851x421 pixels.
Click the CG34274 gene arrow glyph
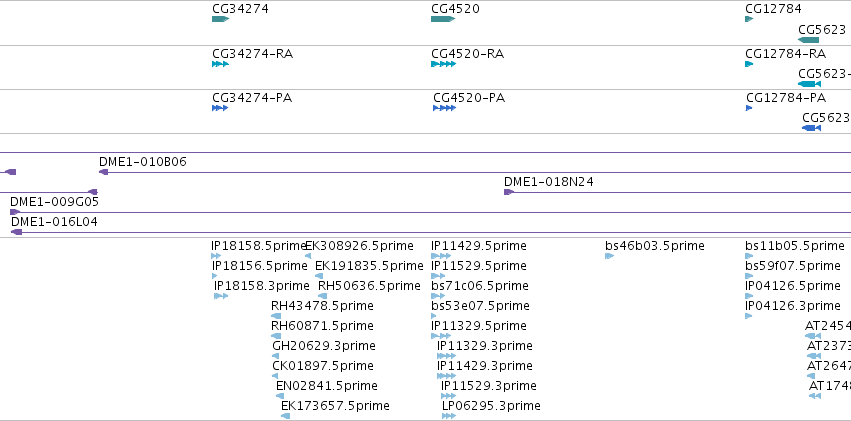220,19
